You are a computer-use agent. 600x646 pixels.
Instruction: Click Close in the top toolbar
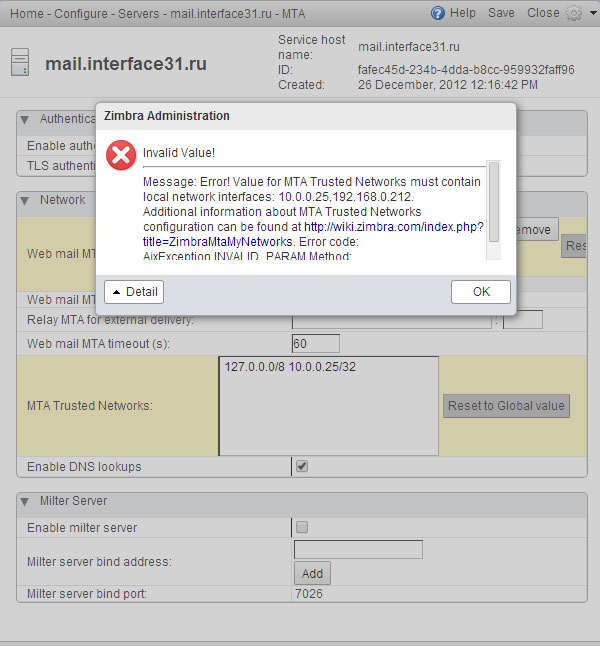tap(543, 13)
